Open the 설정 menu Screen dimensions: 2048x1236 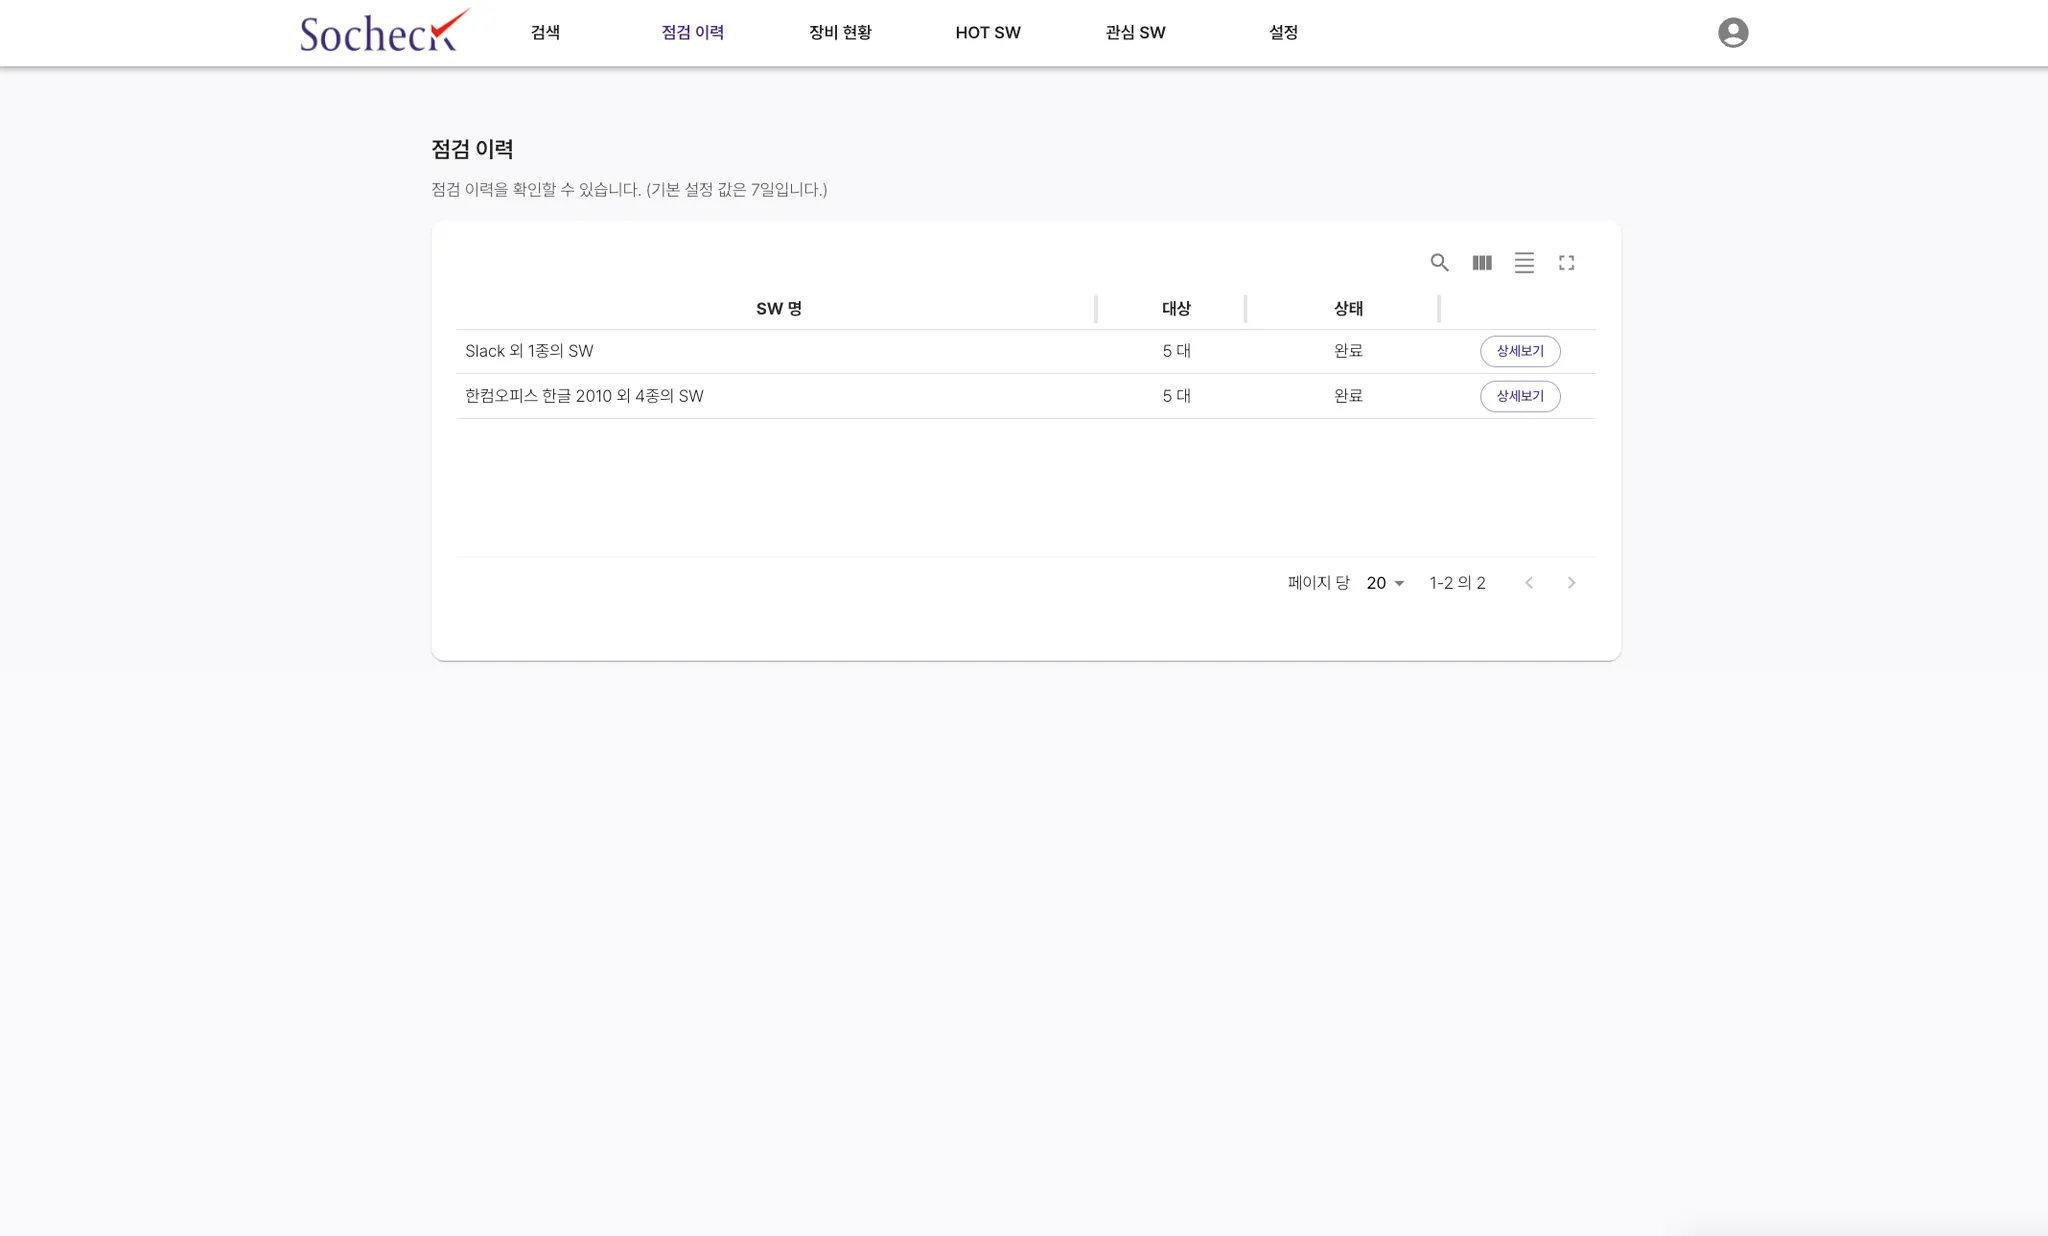point(1283,33)
